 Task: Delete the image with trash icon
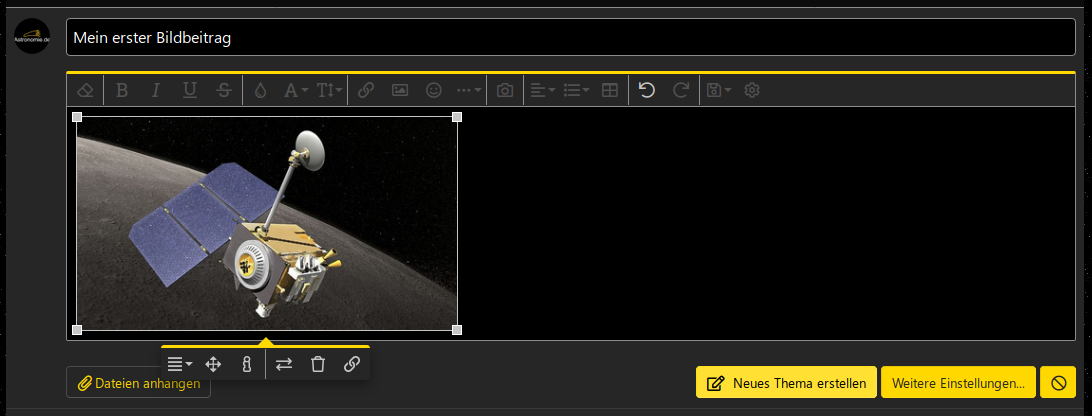(x=318, y=364)
